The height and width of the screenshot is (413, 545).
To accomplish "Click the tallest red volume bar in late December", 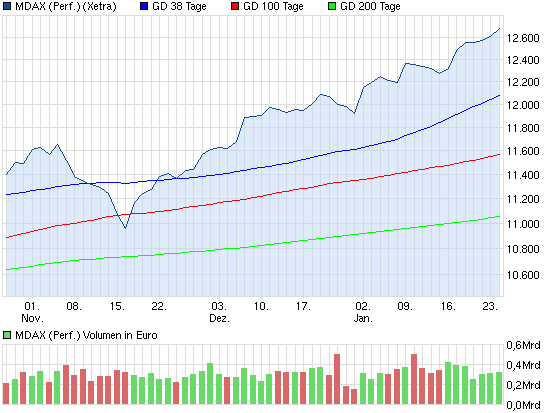I will pos(337,379).
